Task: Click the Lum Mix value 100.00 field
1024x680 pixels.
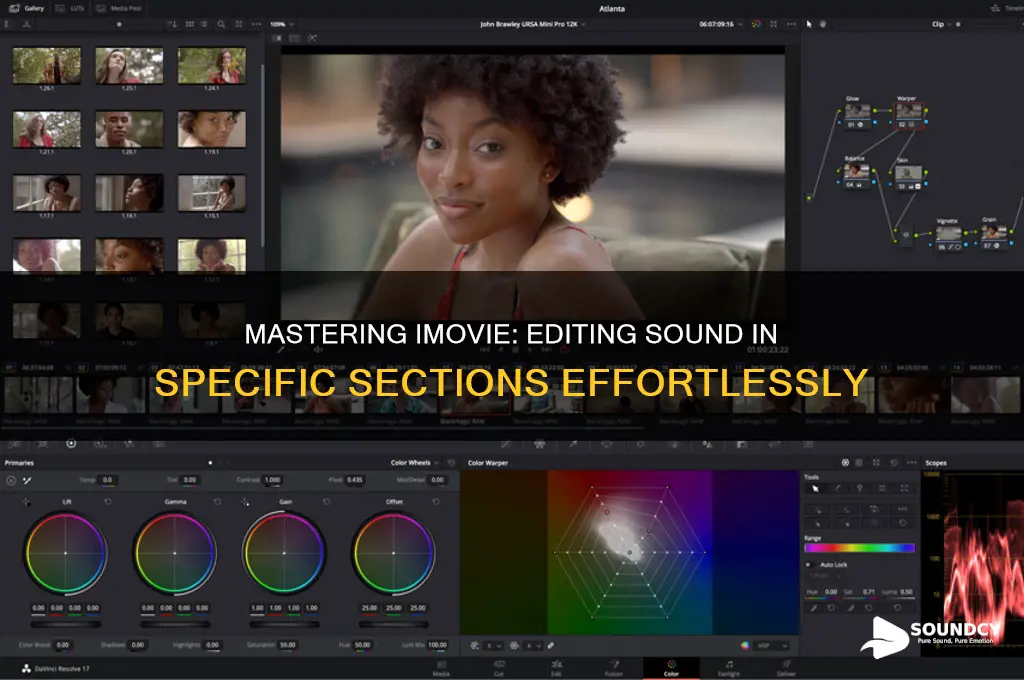Action: click(x=437, y=645)
